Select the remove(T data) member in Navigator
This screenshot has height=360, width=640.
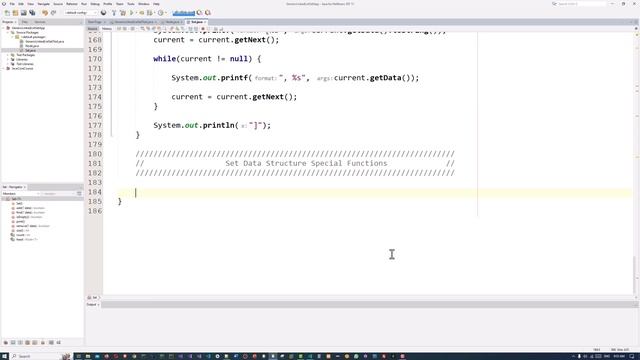31,226
